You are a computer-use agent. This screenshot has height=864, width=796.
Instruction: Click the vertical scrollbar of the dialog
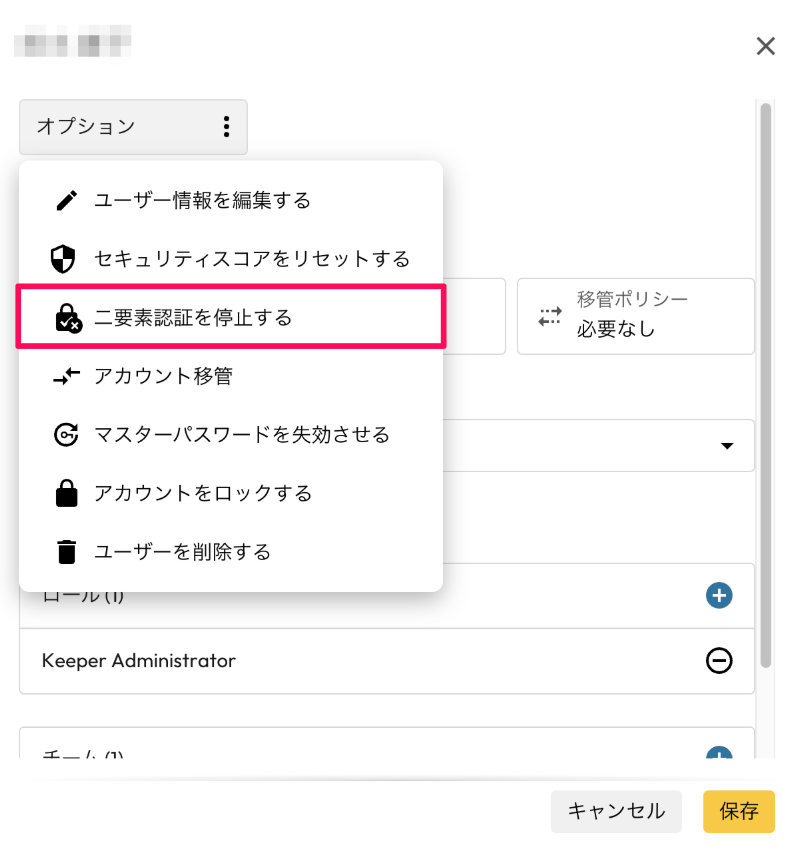[766, 386]
